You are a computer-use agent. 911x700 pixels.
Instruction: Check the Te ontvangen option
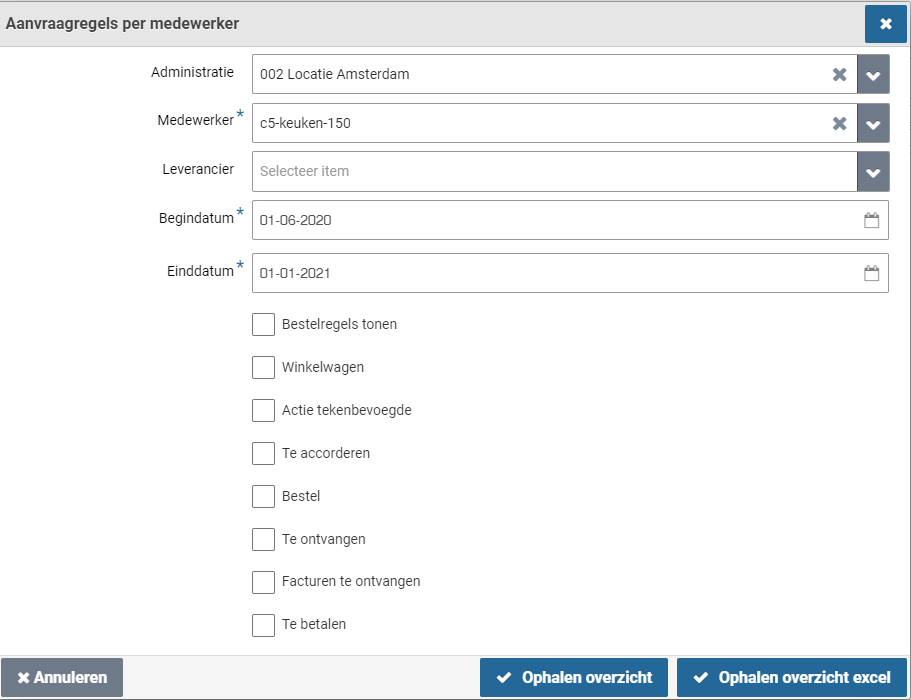[263, 539]
